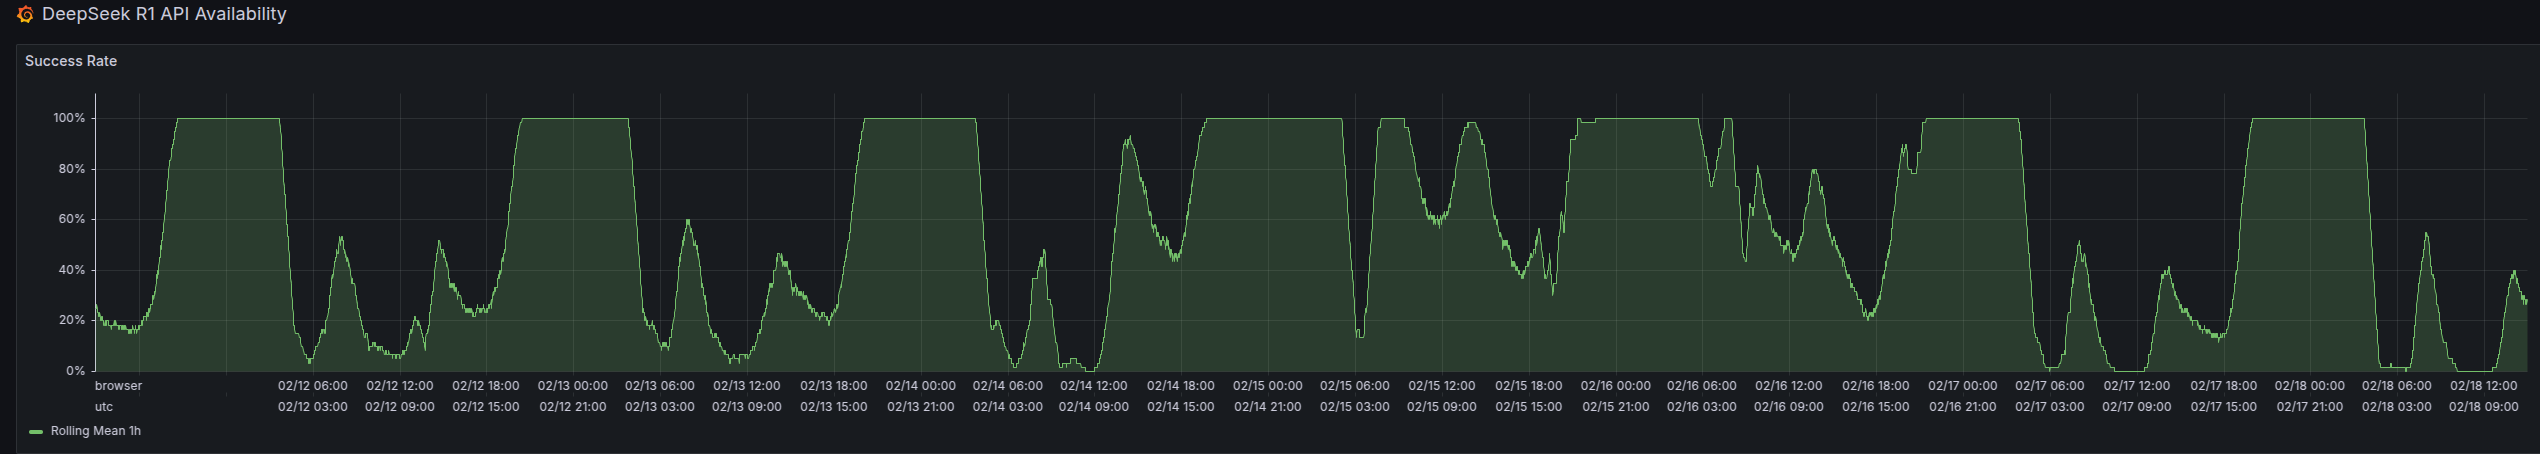
Task: Click the 02/18 00:00 browser time tick
Action: (2310, 386)
